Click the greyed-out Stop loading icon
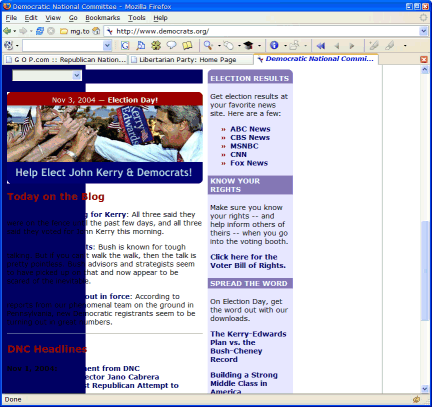The image size is (432, 407). [51, 31]
